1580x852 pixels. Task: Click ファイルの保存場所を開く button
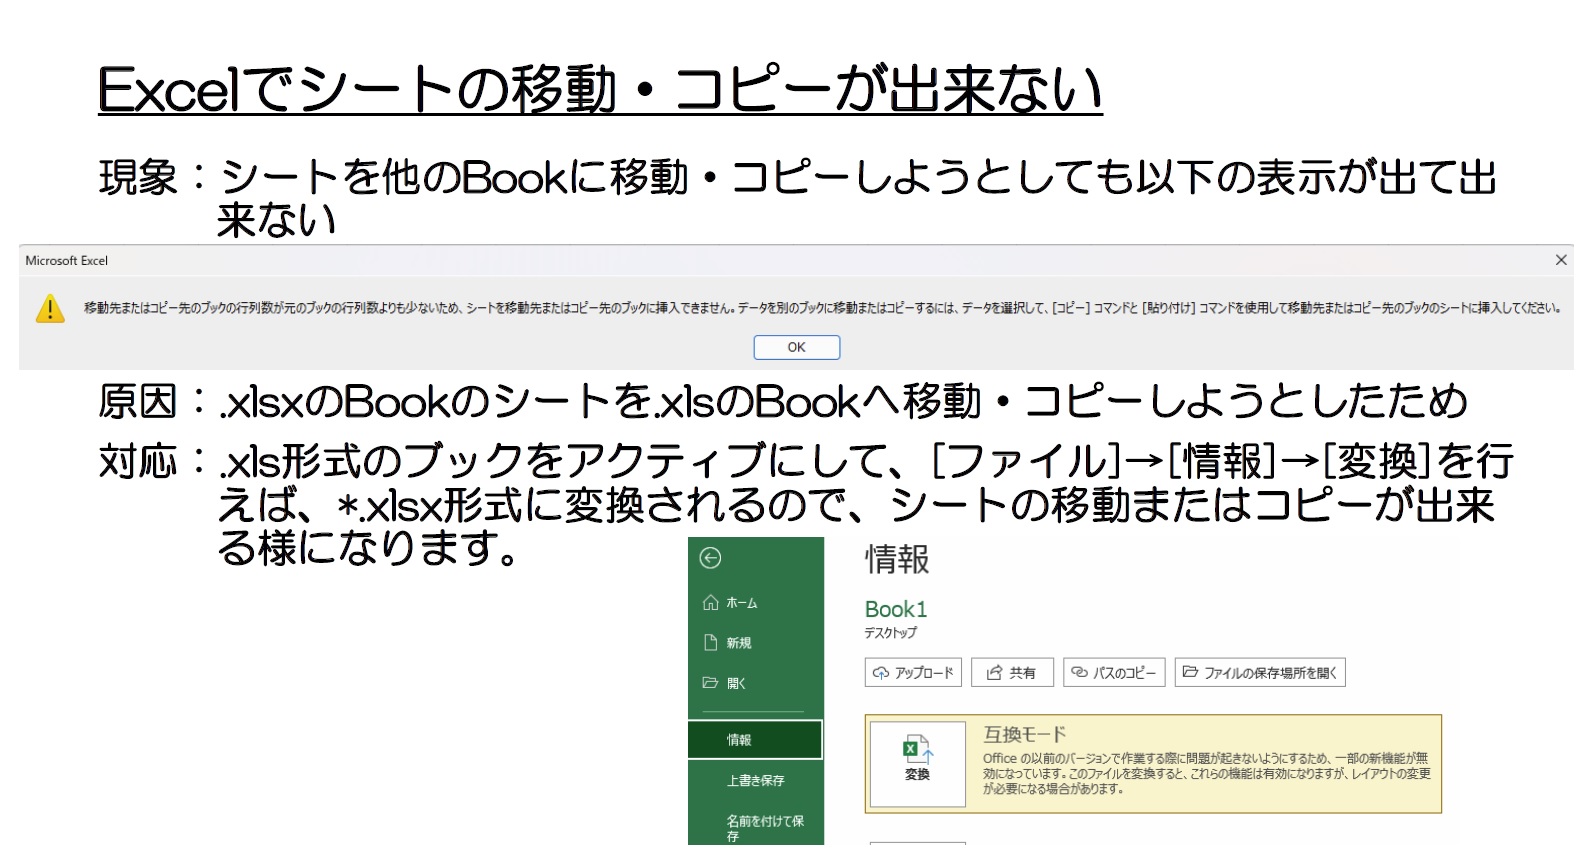click(x=1260, y=673)
